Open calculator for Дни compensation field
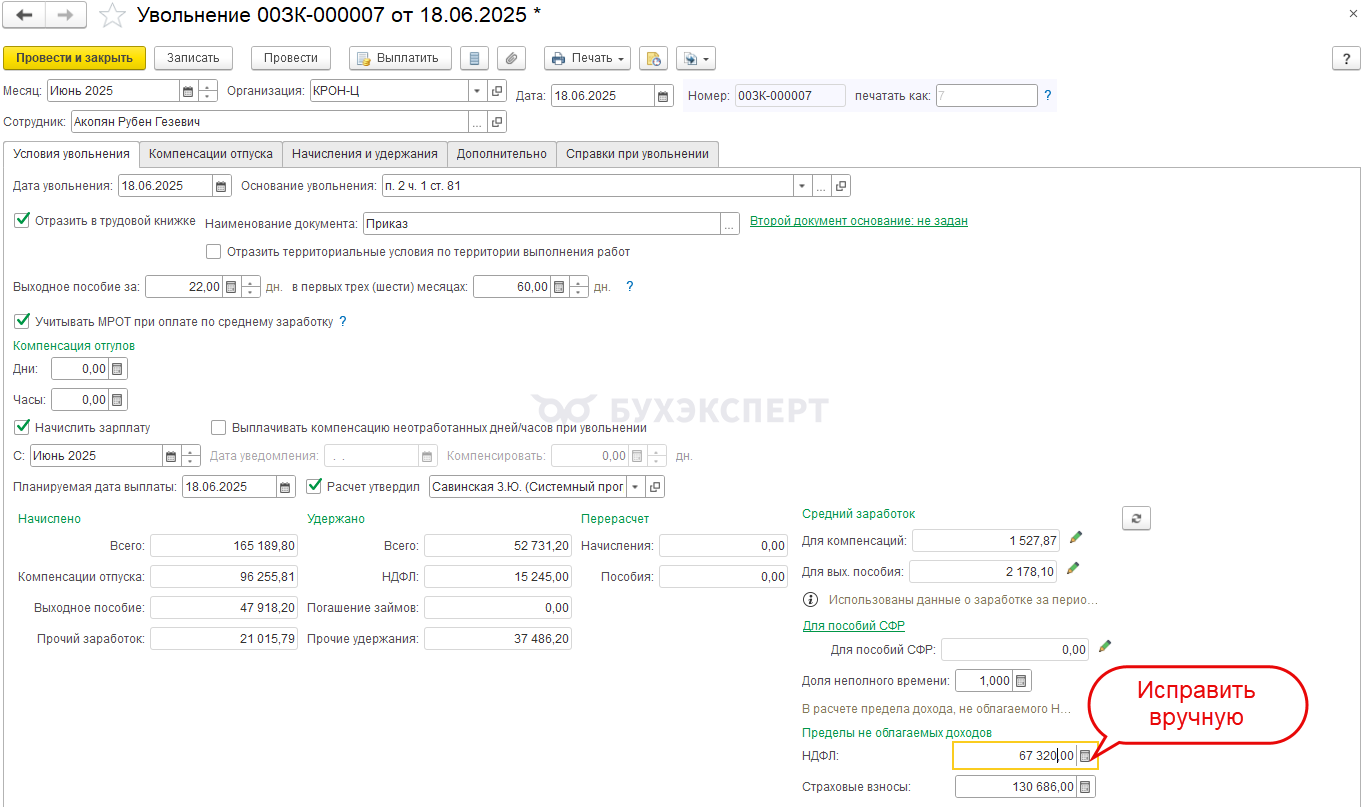Viewport: 1363px width, 807px height. point(118,369)
